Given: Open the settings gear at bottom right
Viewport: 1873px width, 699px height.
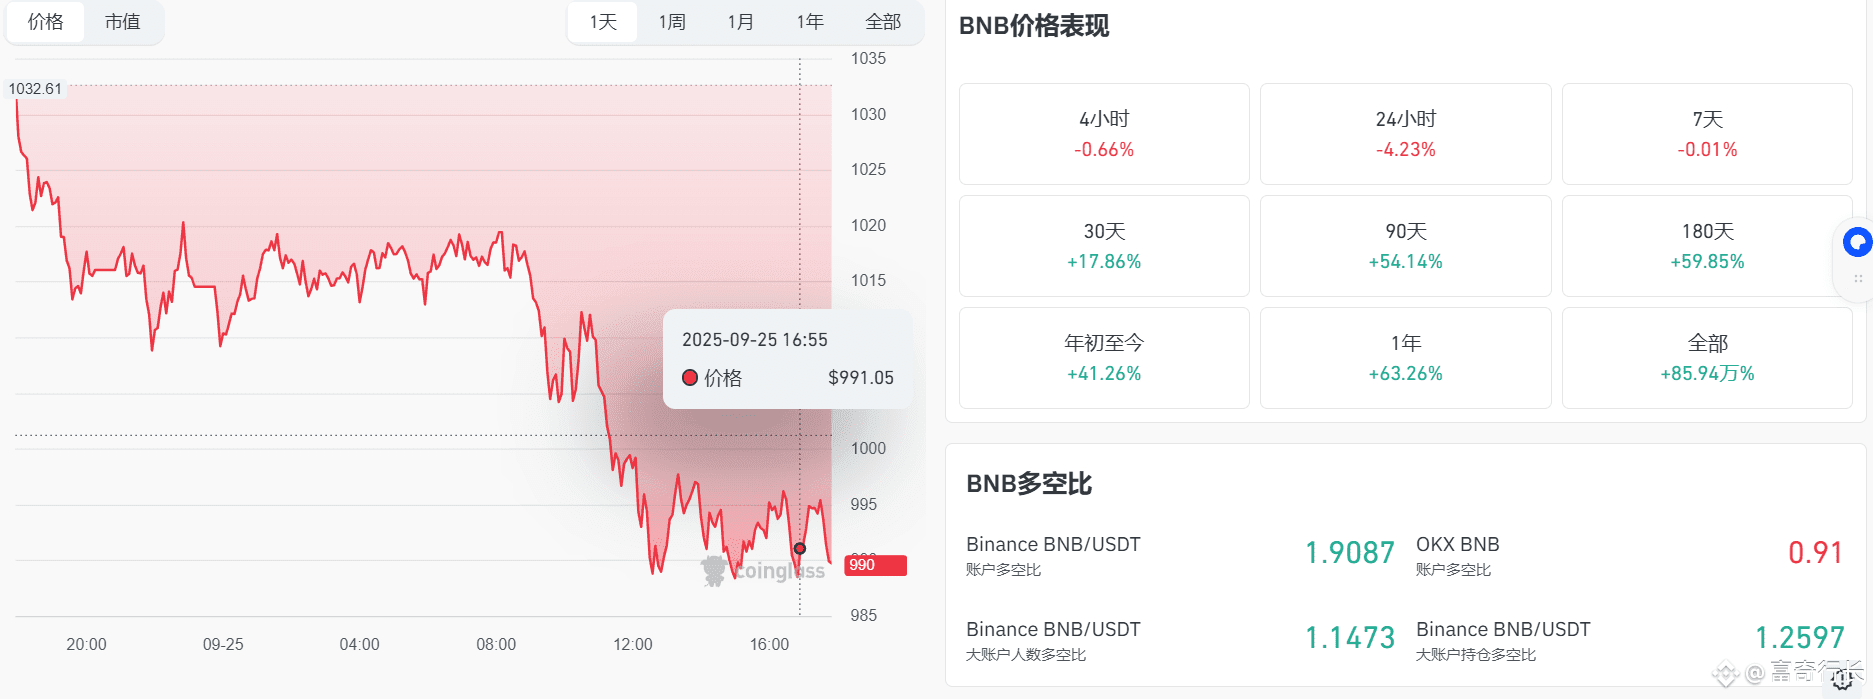Looking at the screenshot, I should tap(1842, 680).
